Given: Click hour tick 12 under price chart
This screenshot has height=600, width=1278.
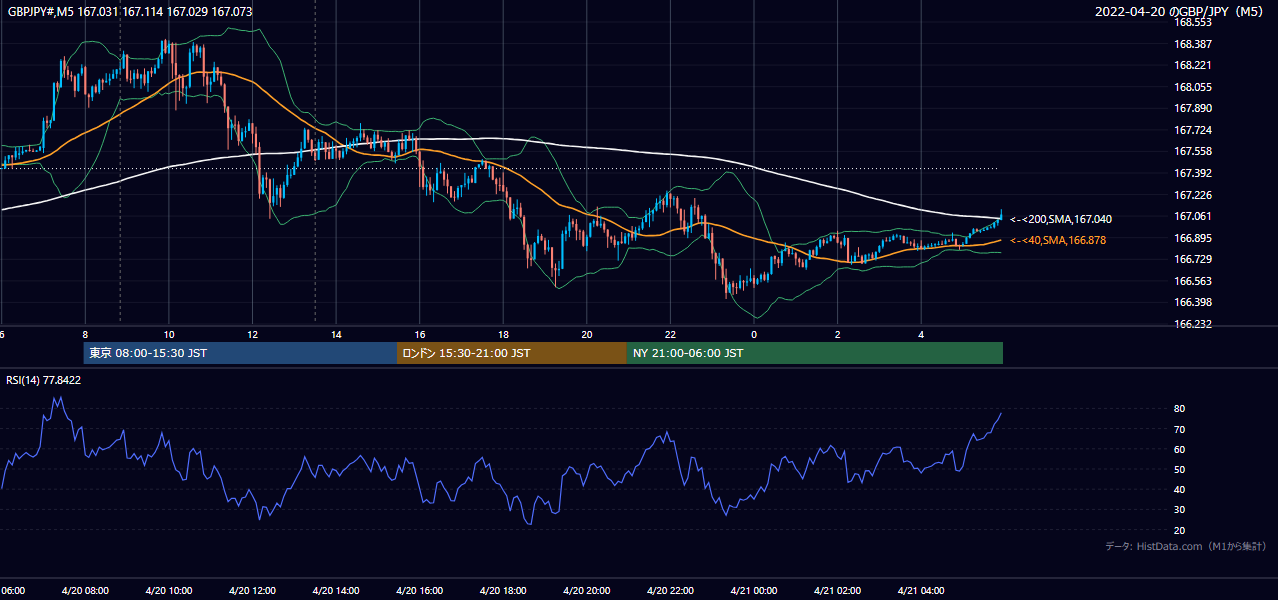Looking at the screenshot, I should click(x=252, y=334).
